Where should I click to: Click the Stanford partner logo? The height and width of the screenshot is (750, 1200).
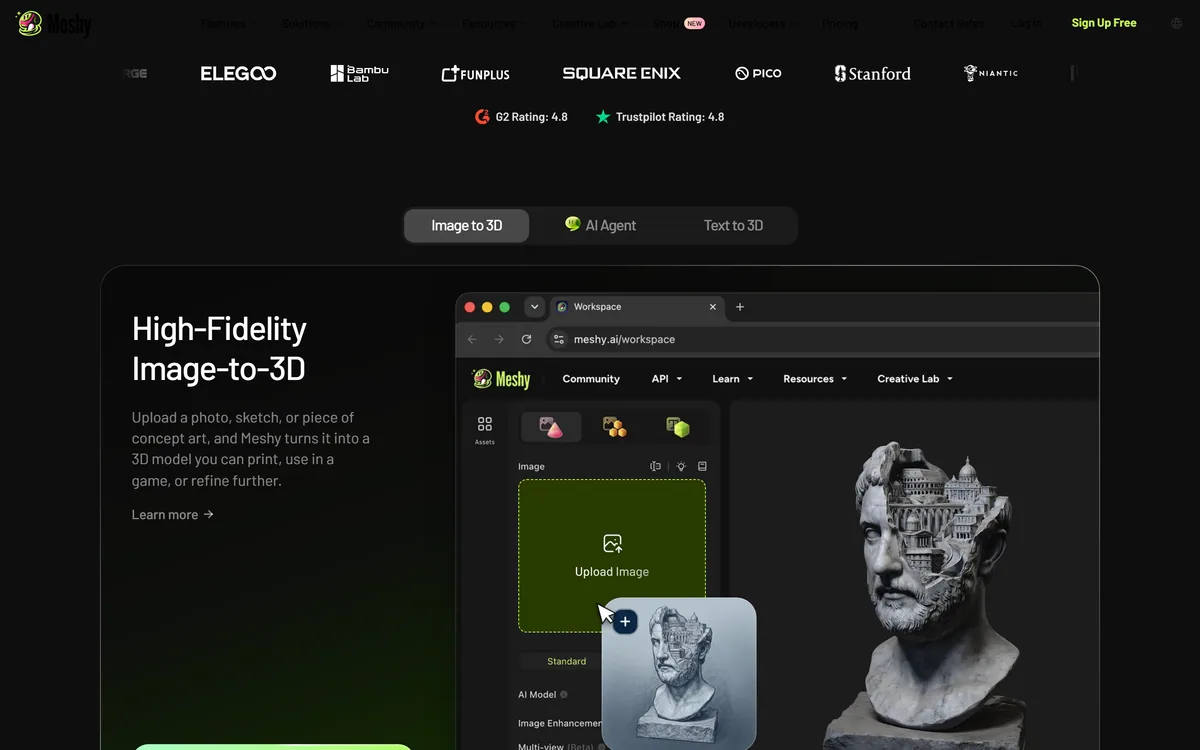(x=873, y=73)
